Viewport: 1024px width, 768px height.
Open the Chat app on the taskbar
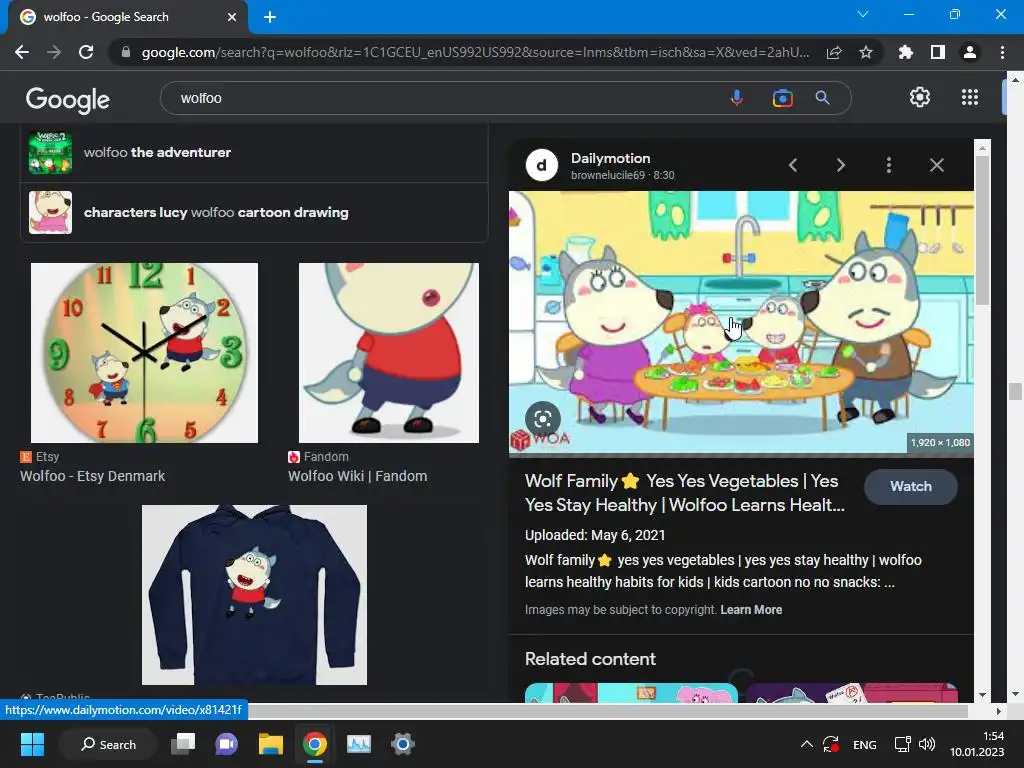click(227, 744)
